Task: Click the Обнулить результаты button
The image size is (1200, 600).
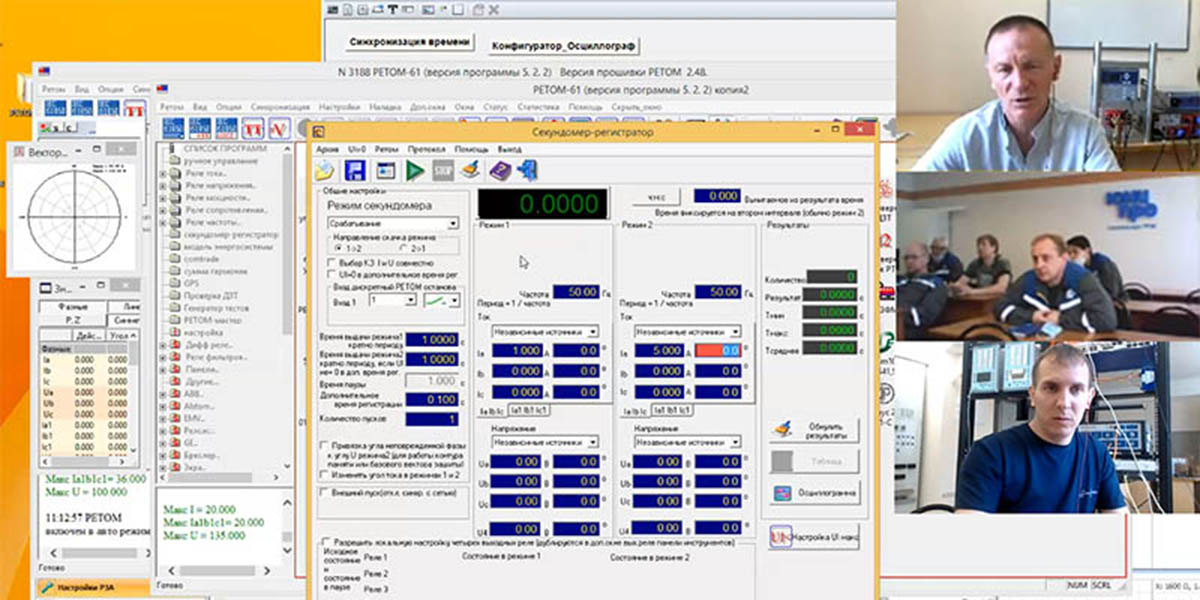Action: [x=814, y=430]
